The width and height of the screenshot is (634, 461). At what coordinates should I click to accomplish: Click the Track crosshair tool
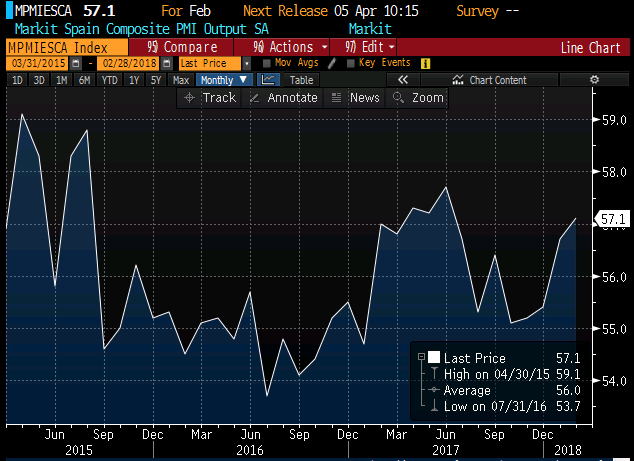(x=210, y=98)
